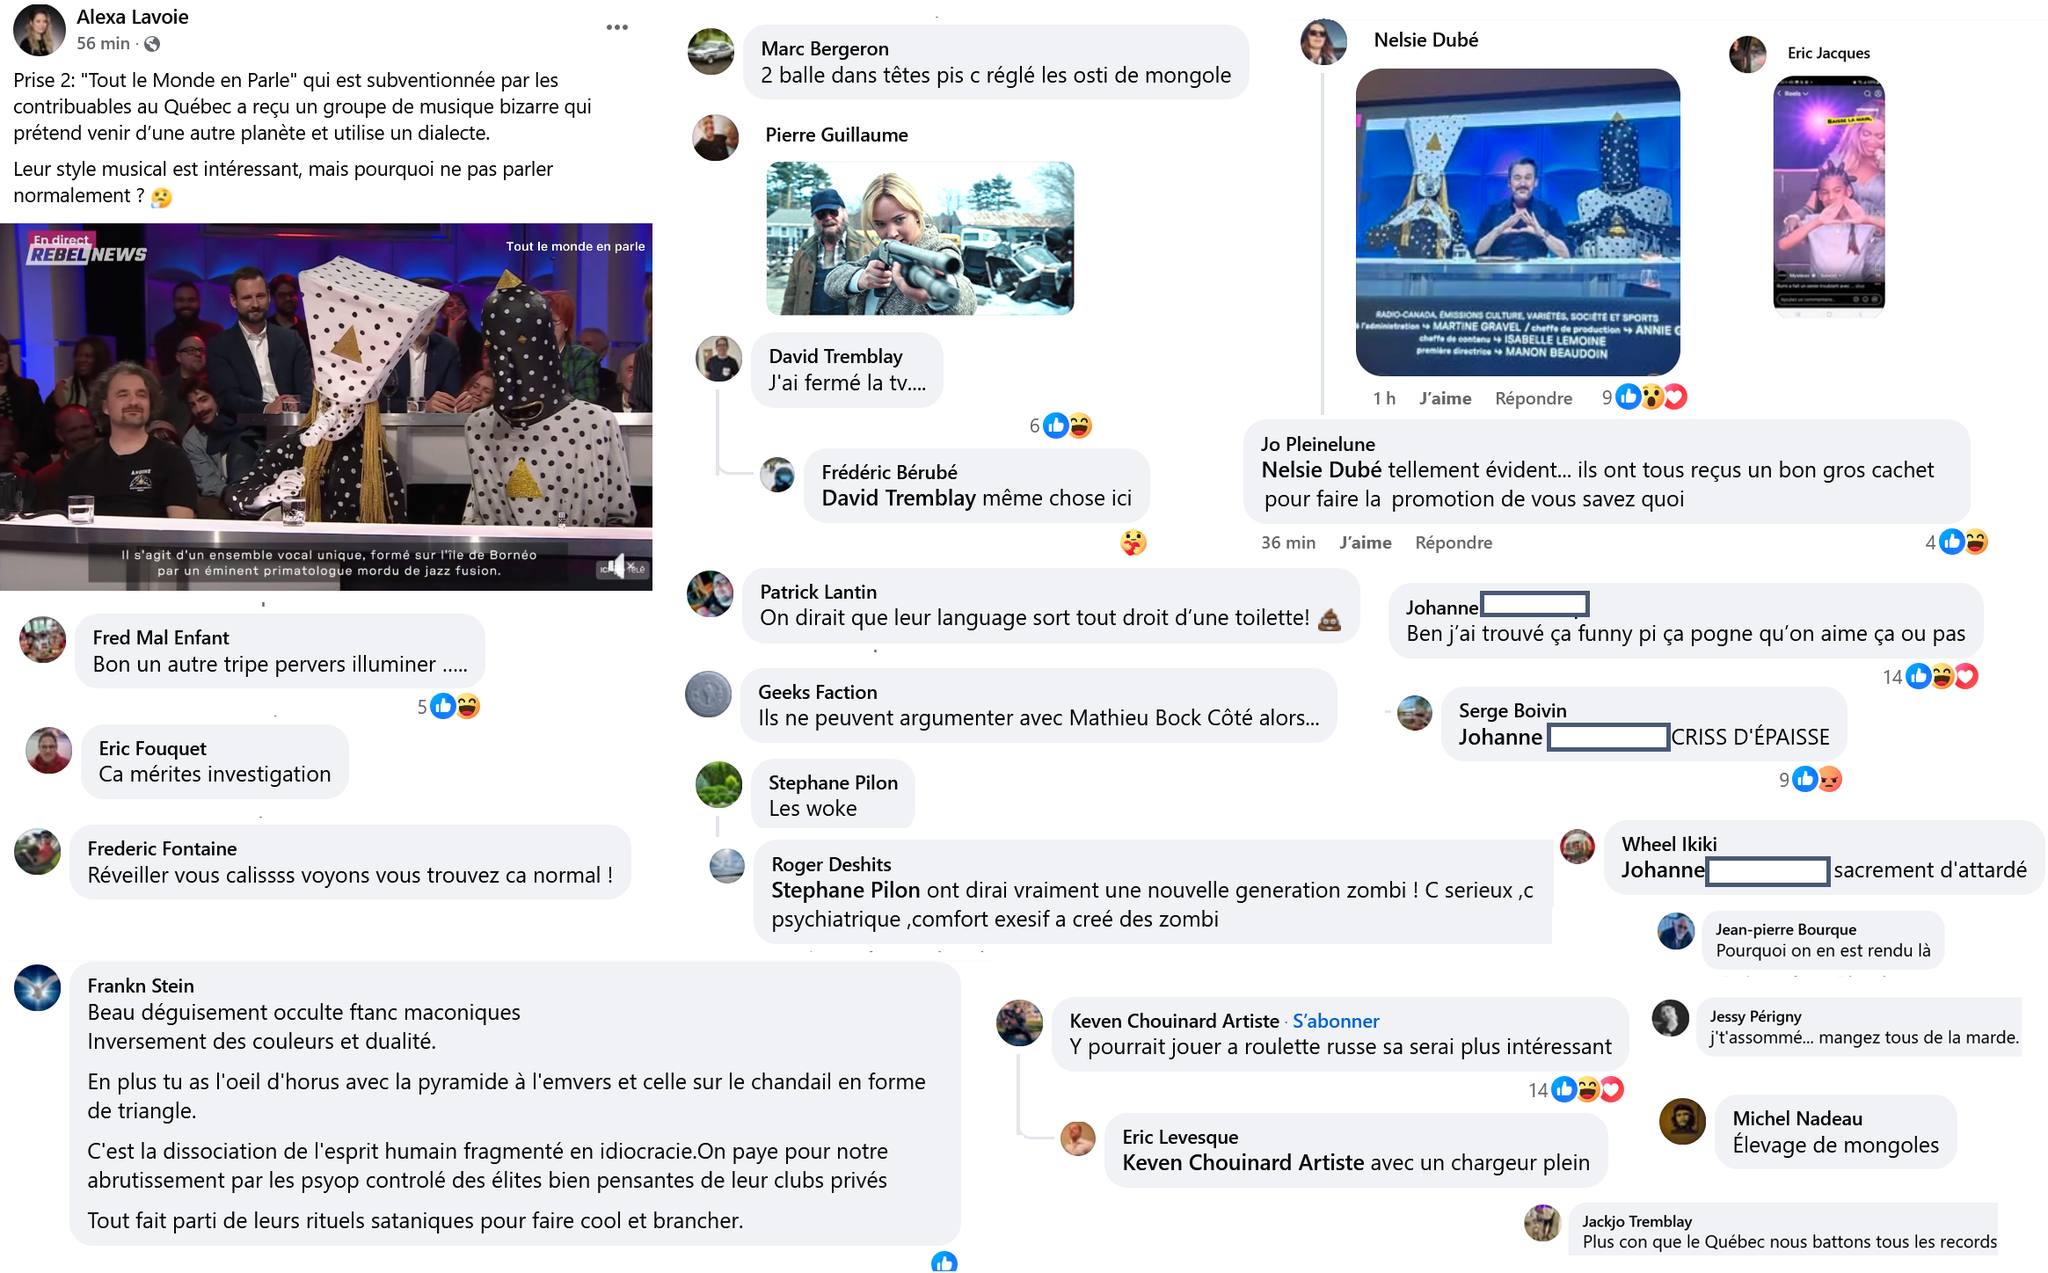The image size is (2048, 1273).
Task: Click Répondre under Jo Pleinelune's comment
Action: (x=1453, y=542)
